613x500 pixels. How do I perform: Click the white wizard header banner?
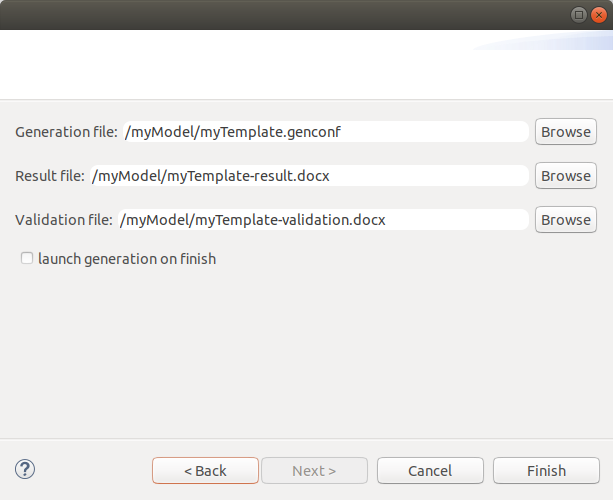250,64
